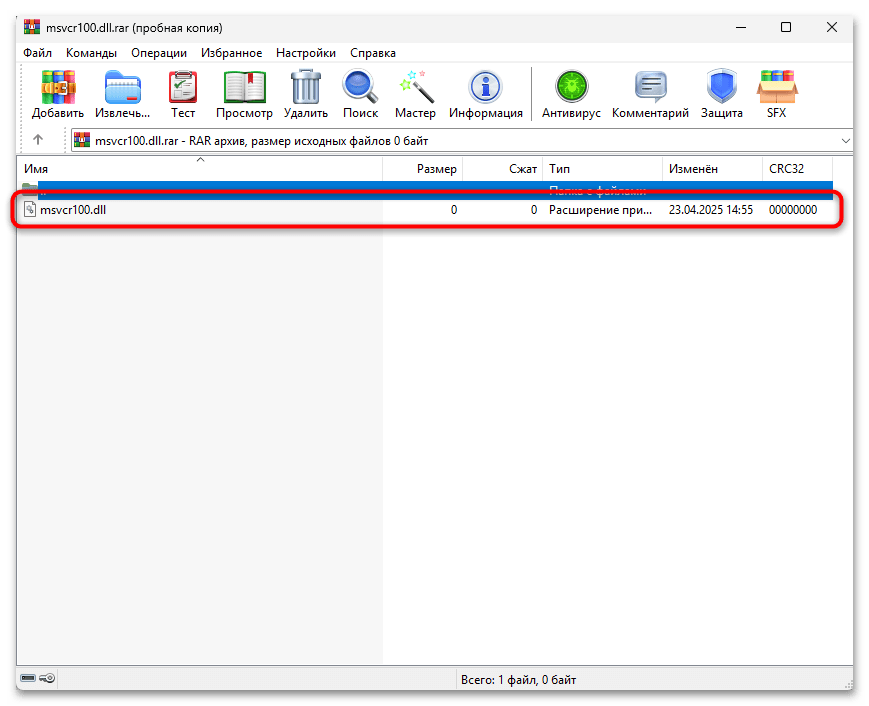Screen dimensions: 869x706
Task: Click status text 'Всего: 1 файл, 0 байт'
Action: coord(518,679)
